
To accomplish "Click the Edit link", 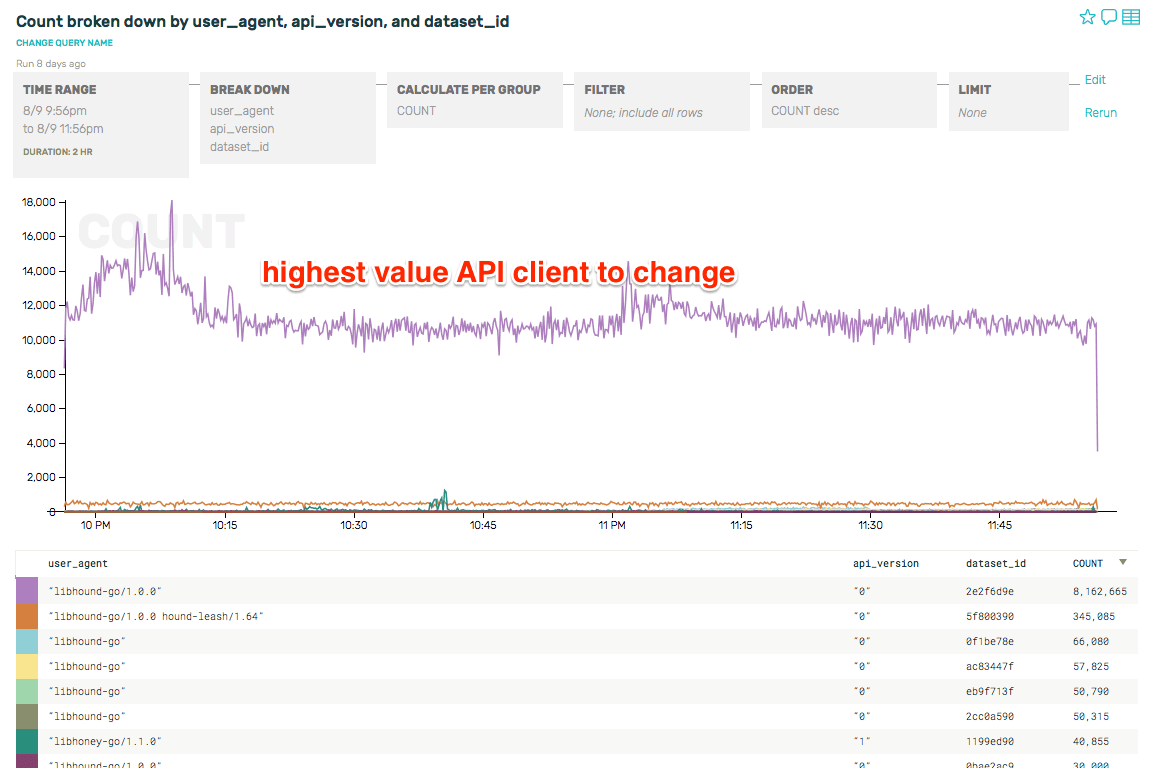I will (x=1095, y=80).
